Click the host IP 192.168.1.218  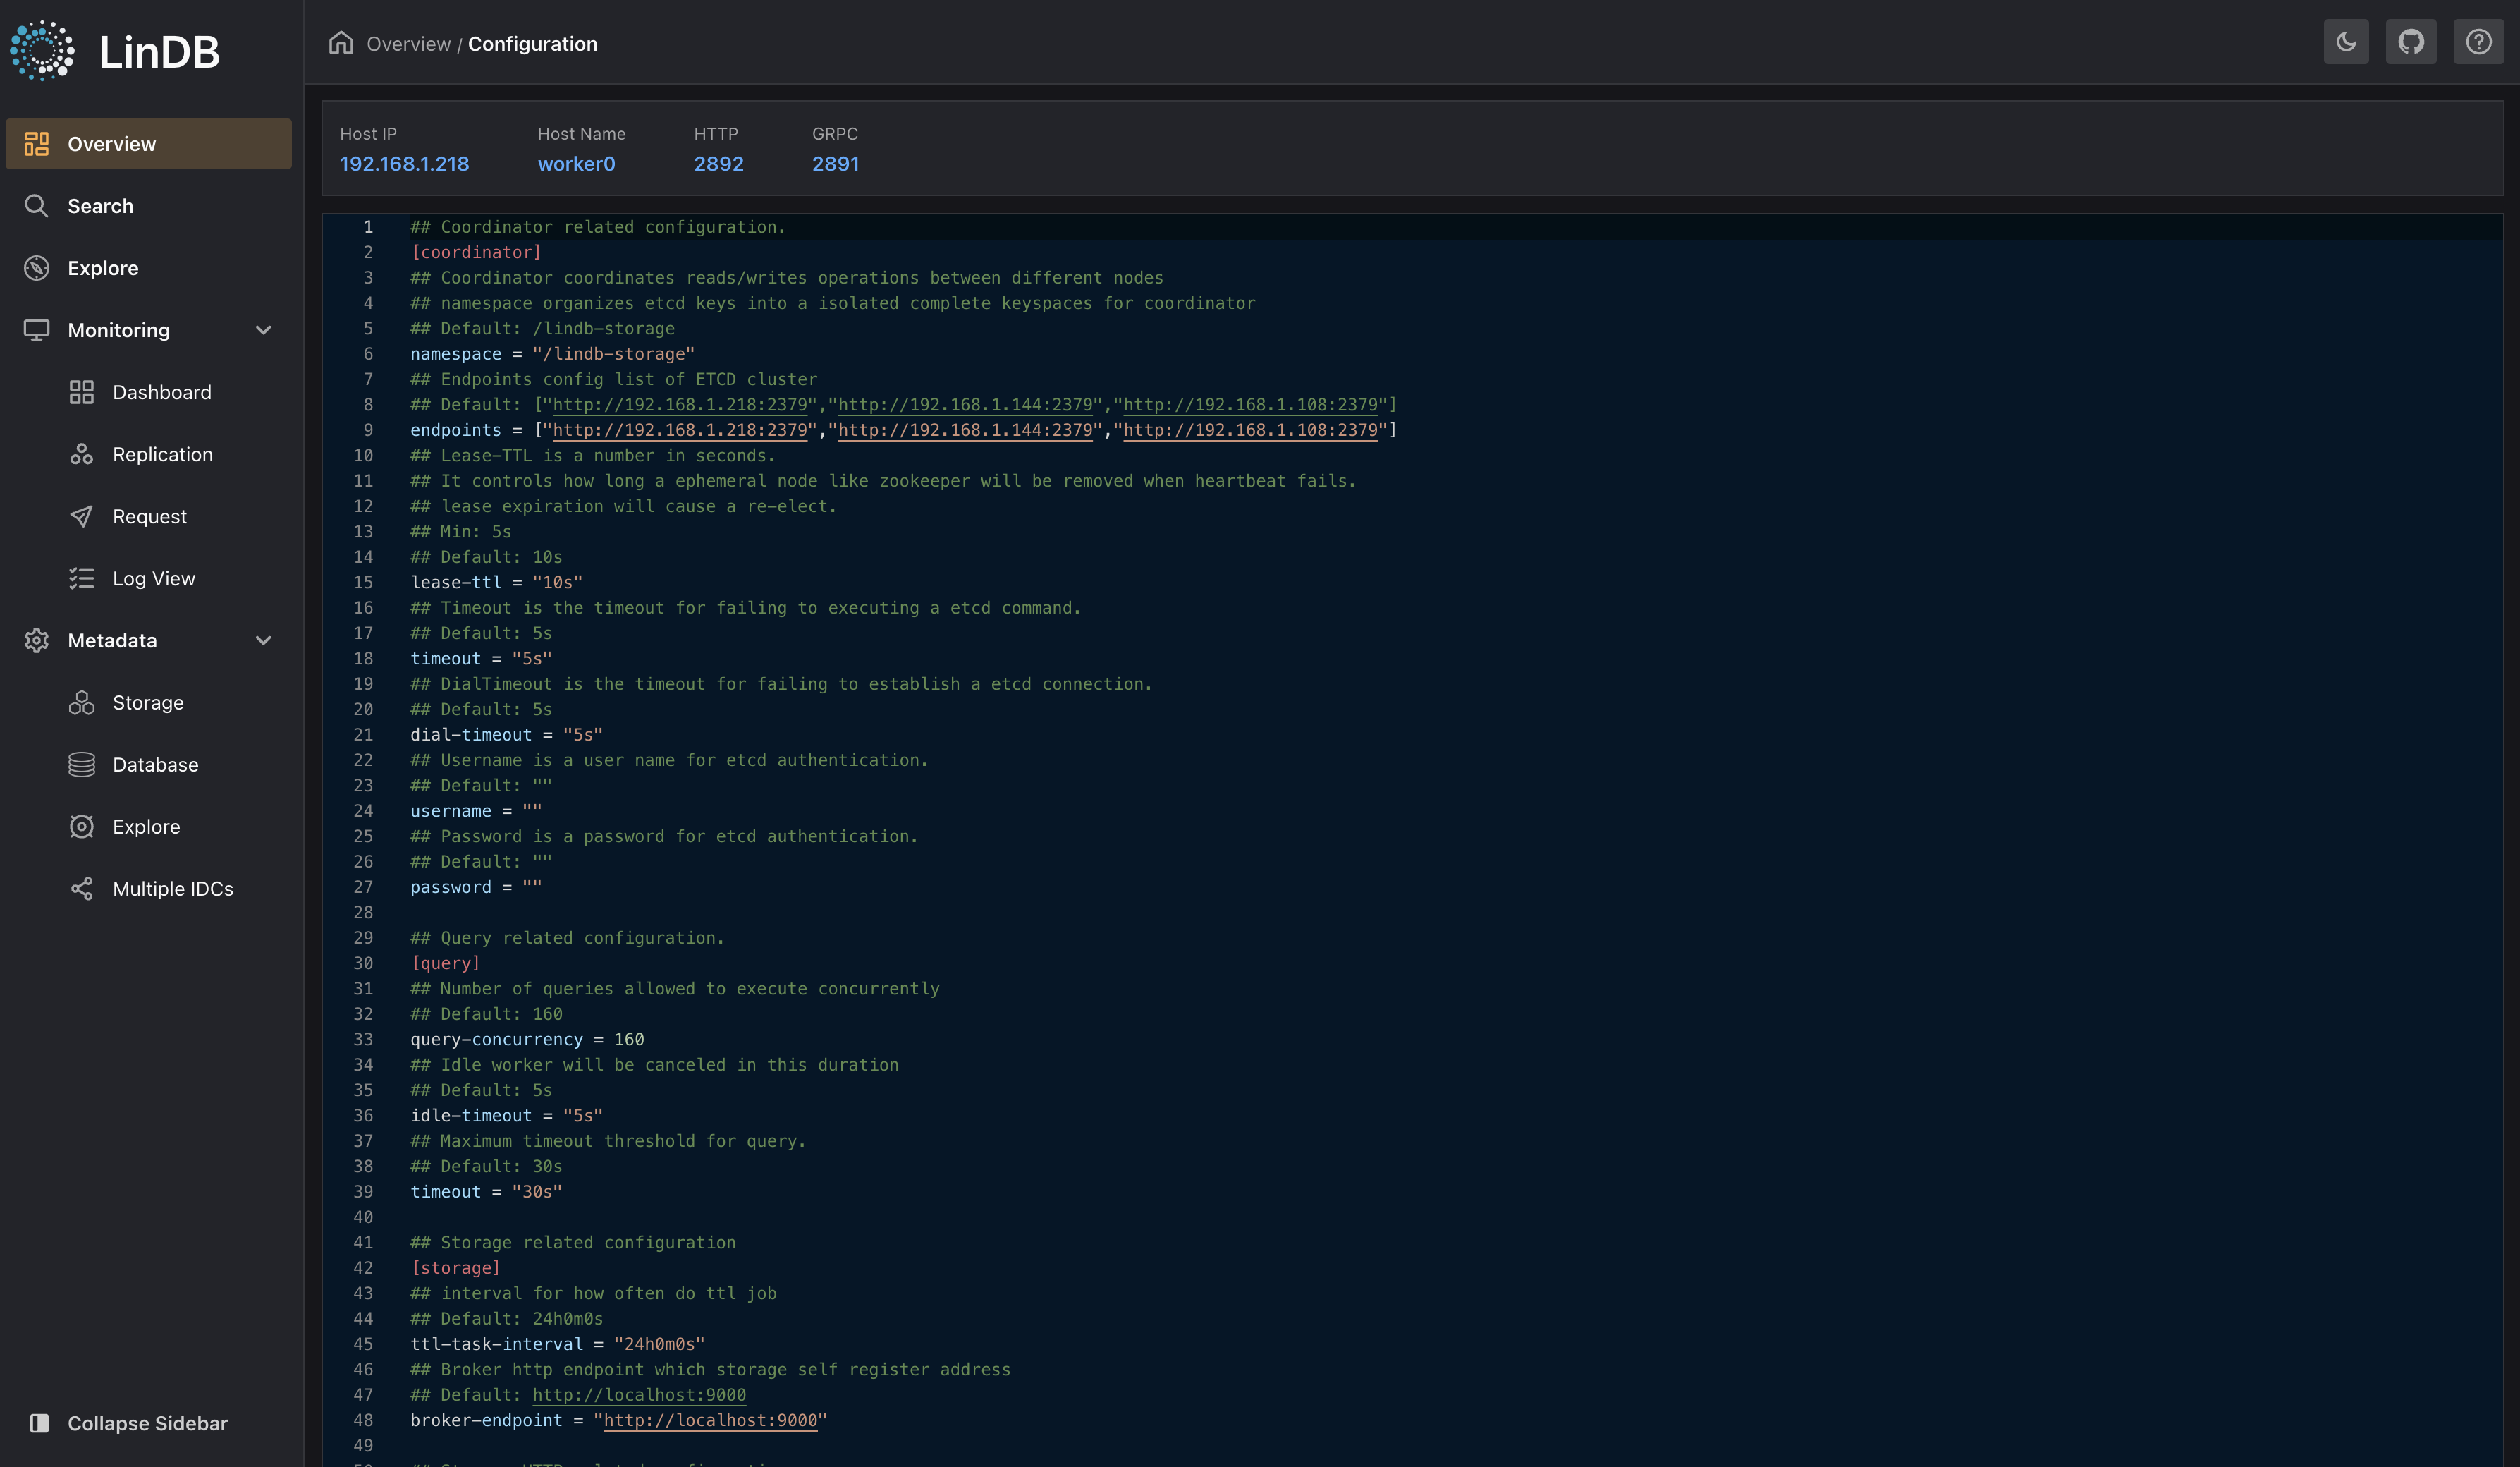tap(404, 164)
